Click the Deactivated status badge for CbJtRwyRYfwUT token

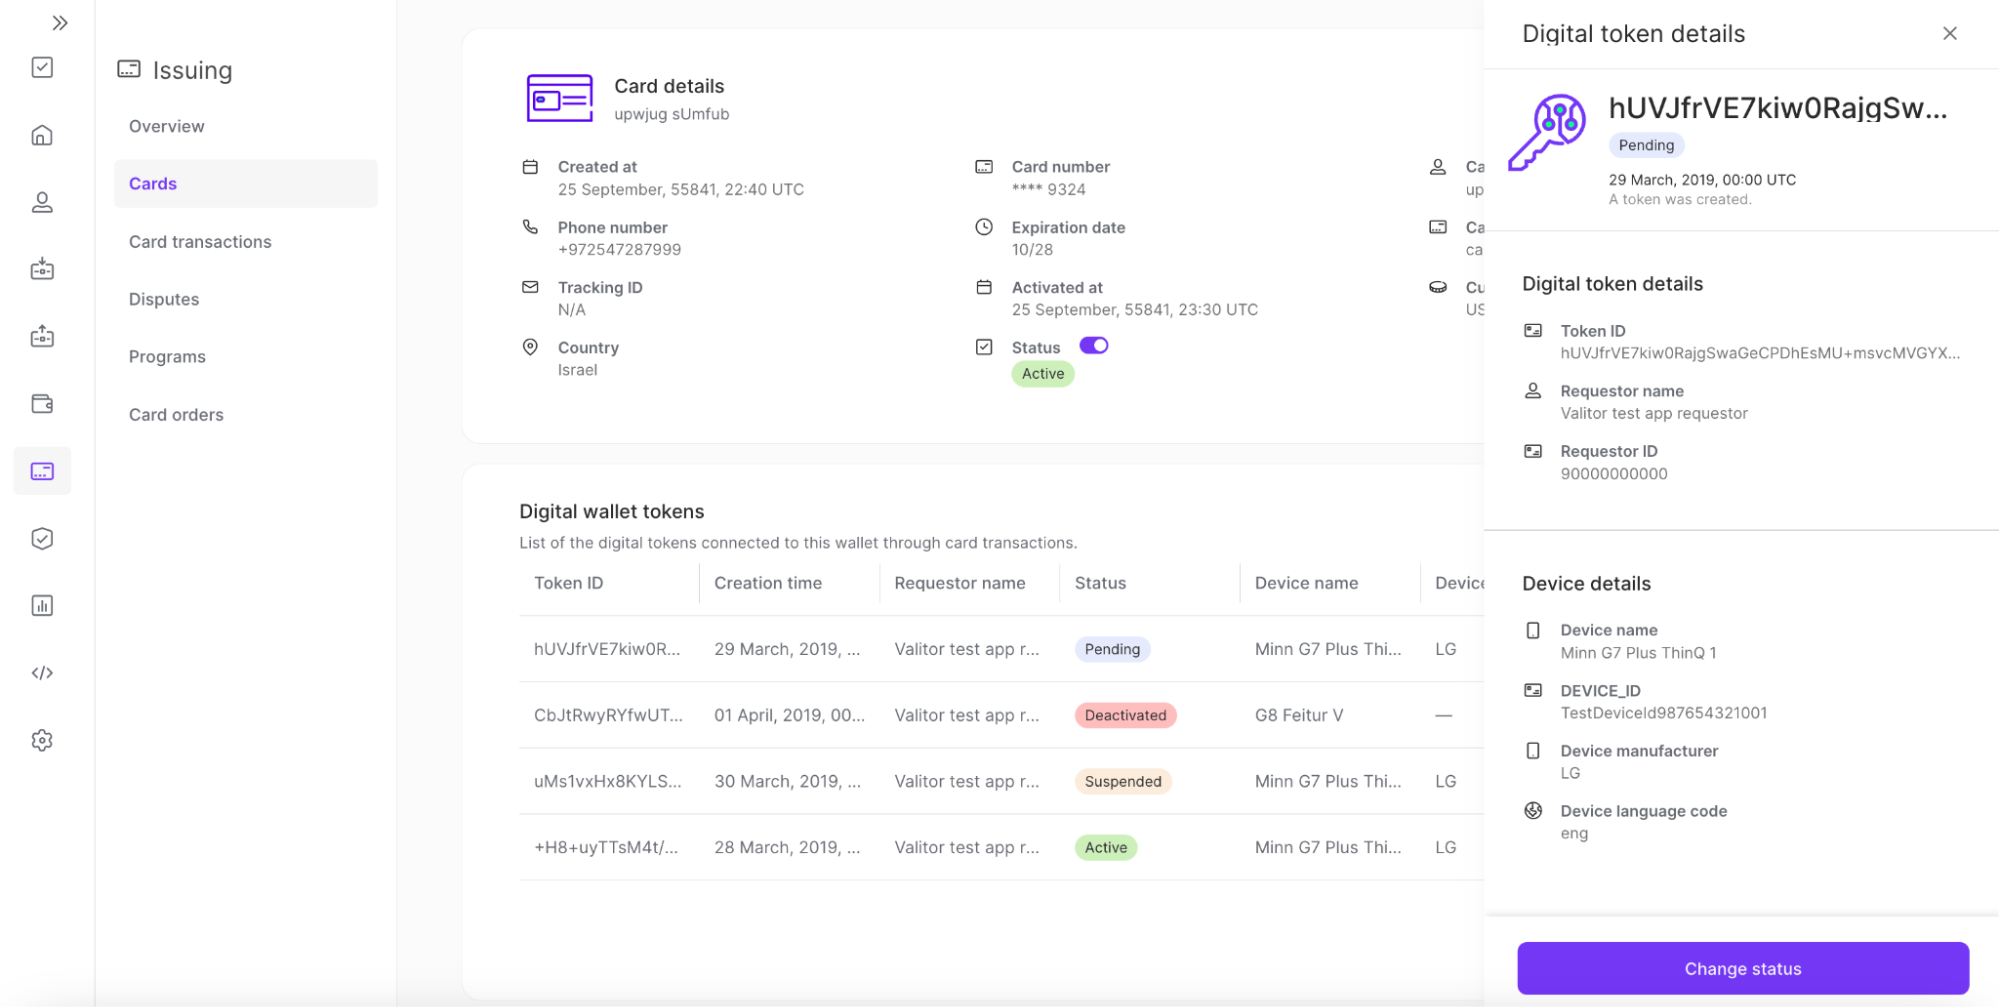(1125, 715)
